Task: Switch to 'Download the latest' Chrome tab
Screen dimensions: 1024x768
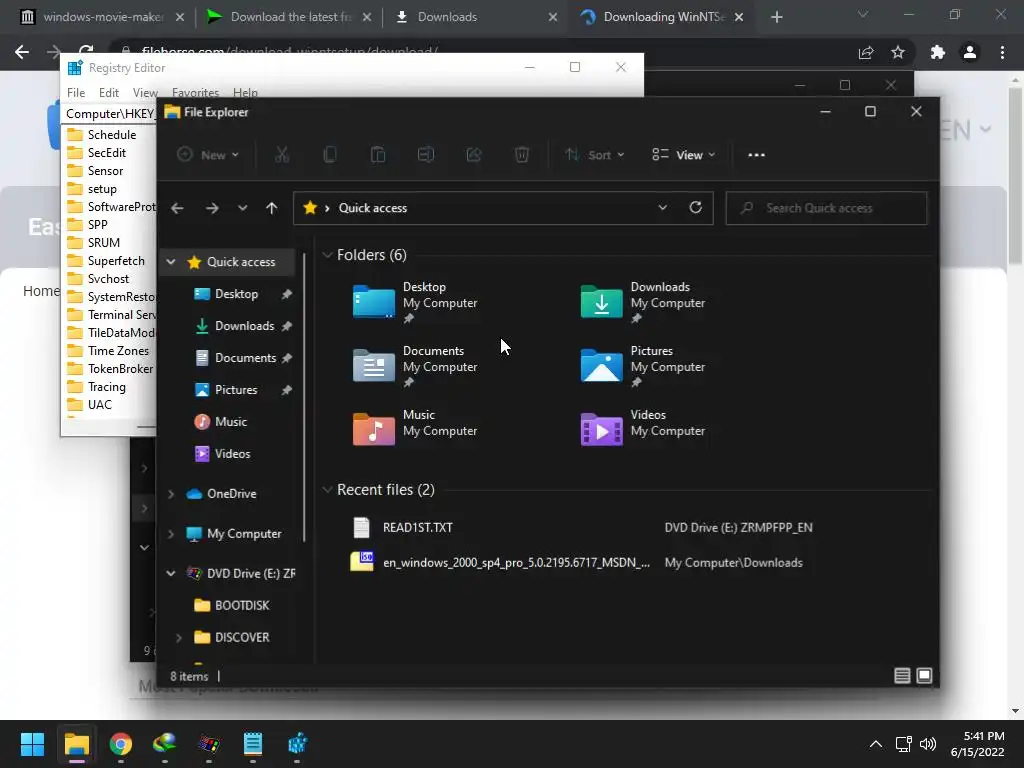Action: 290,17
